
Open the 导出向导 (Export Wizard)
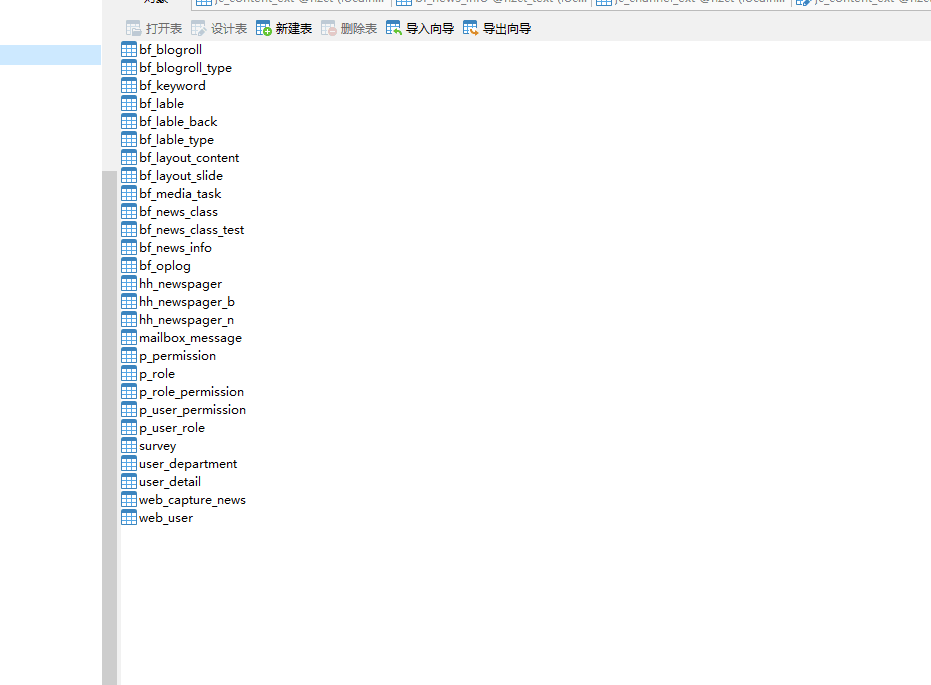[x=497, y=28]
